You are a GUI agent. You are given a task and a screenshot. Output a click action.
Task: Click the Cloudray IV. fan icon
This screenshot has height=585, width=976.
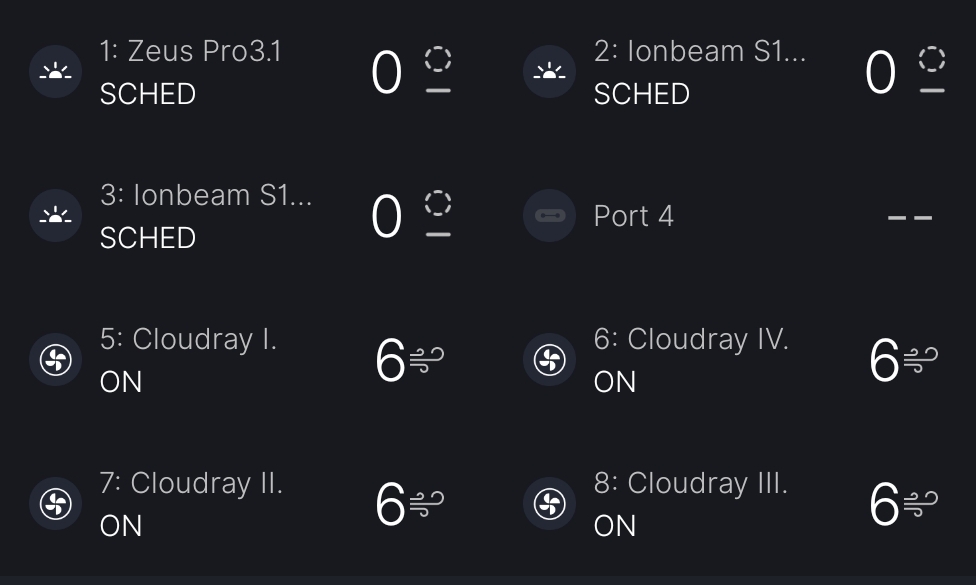pos(549,360)
